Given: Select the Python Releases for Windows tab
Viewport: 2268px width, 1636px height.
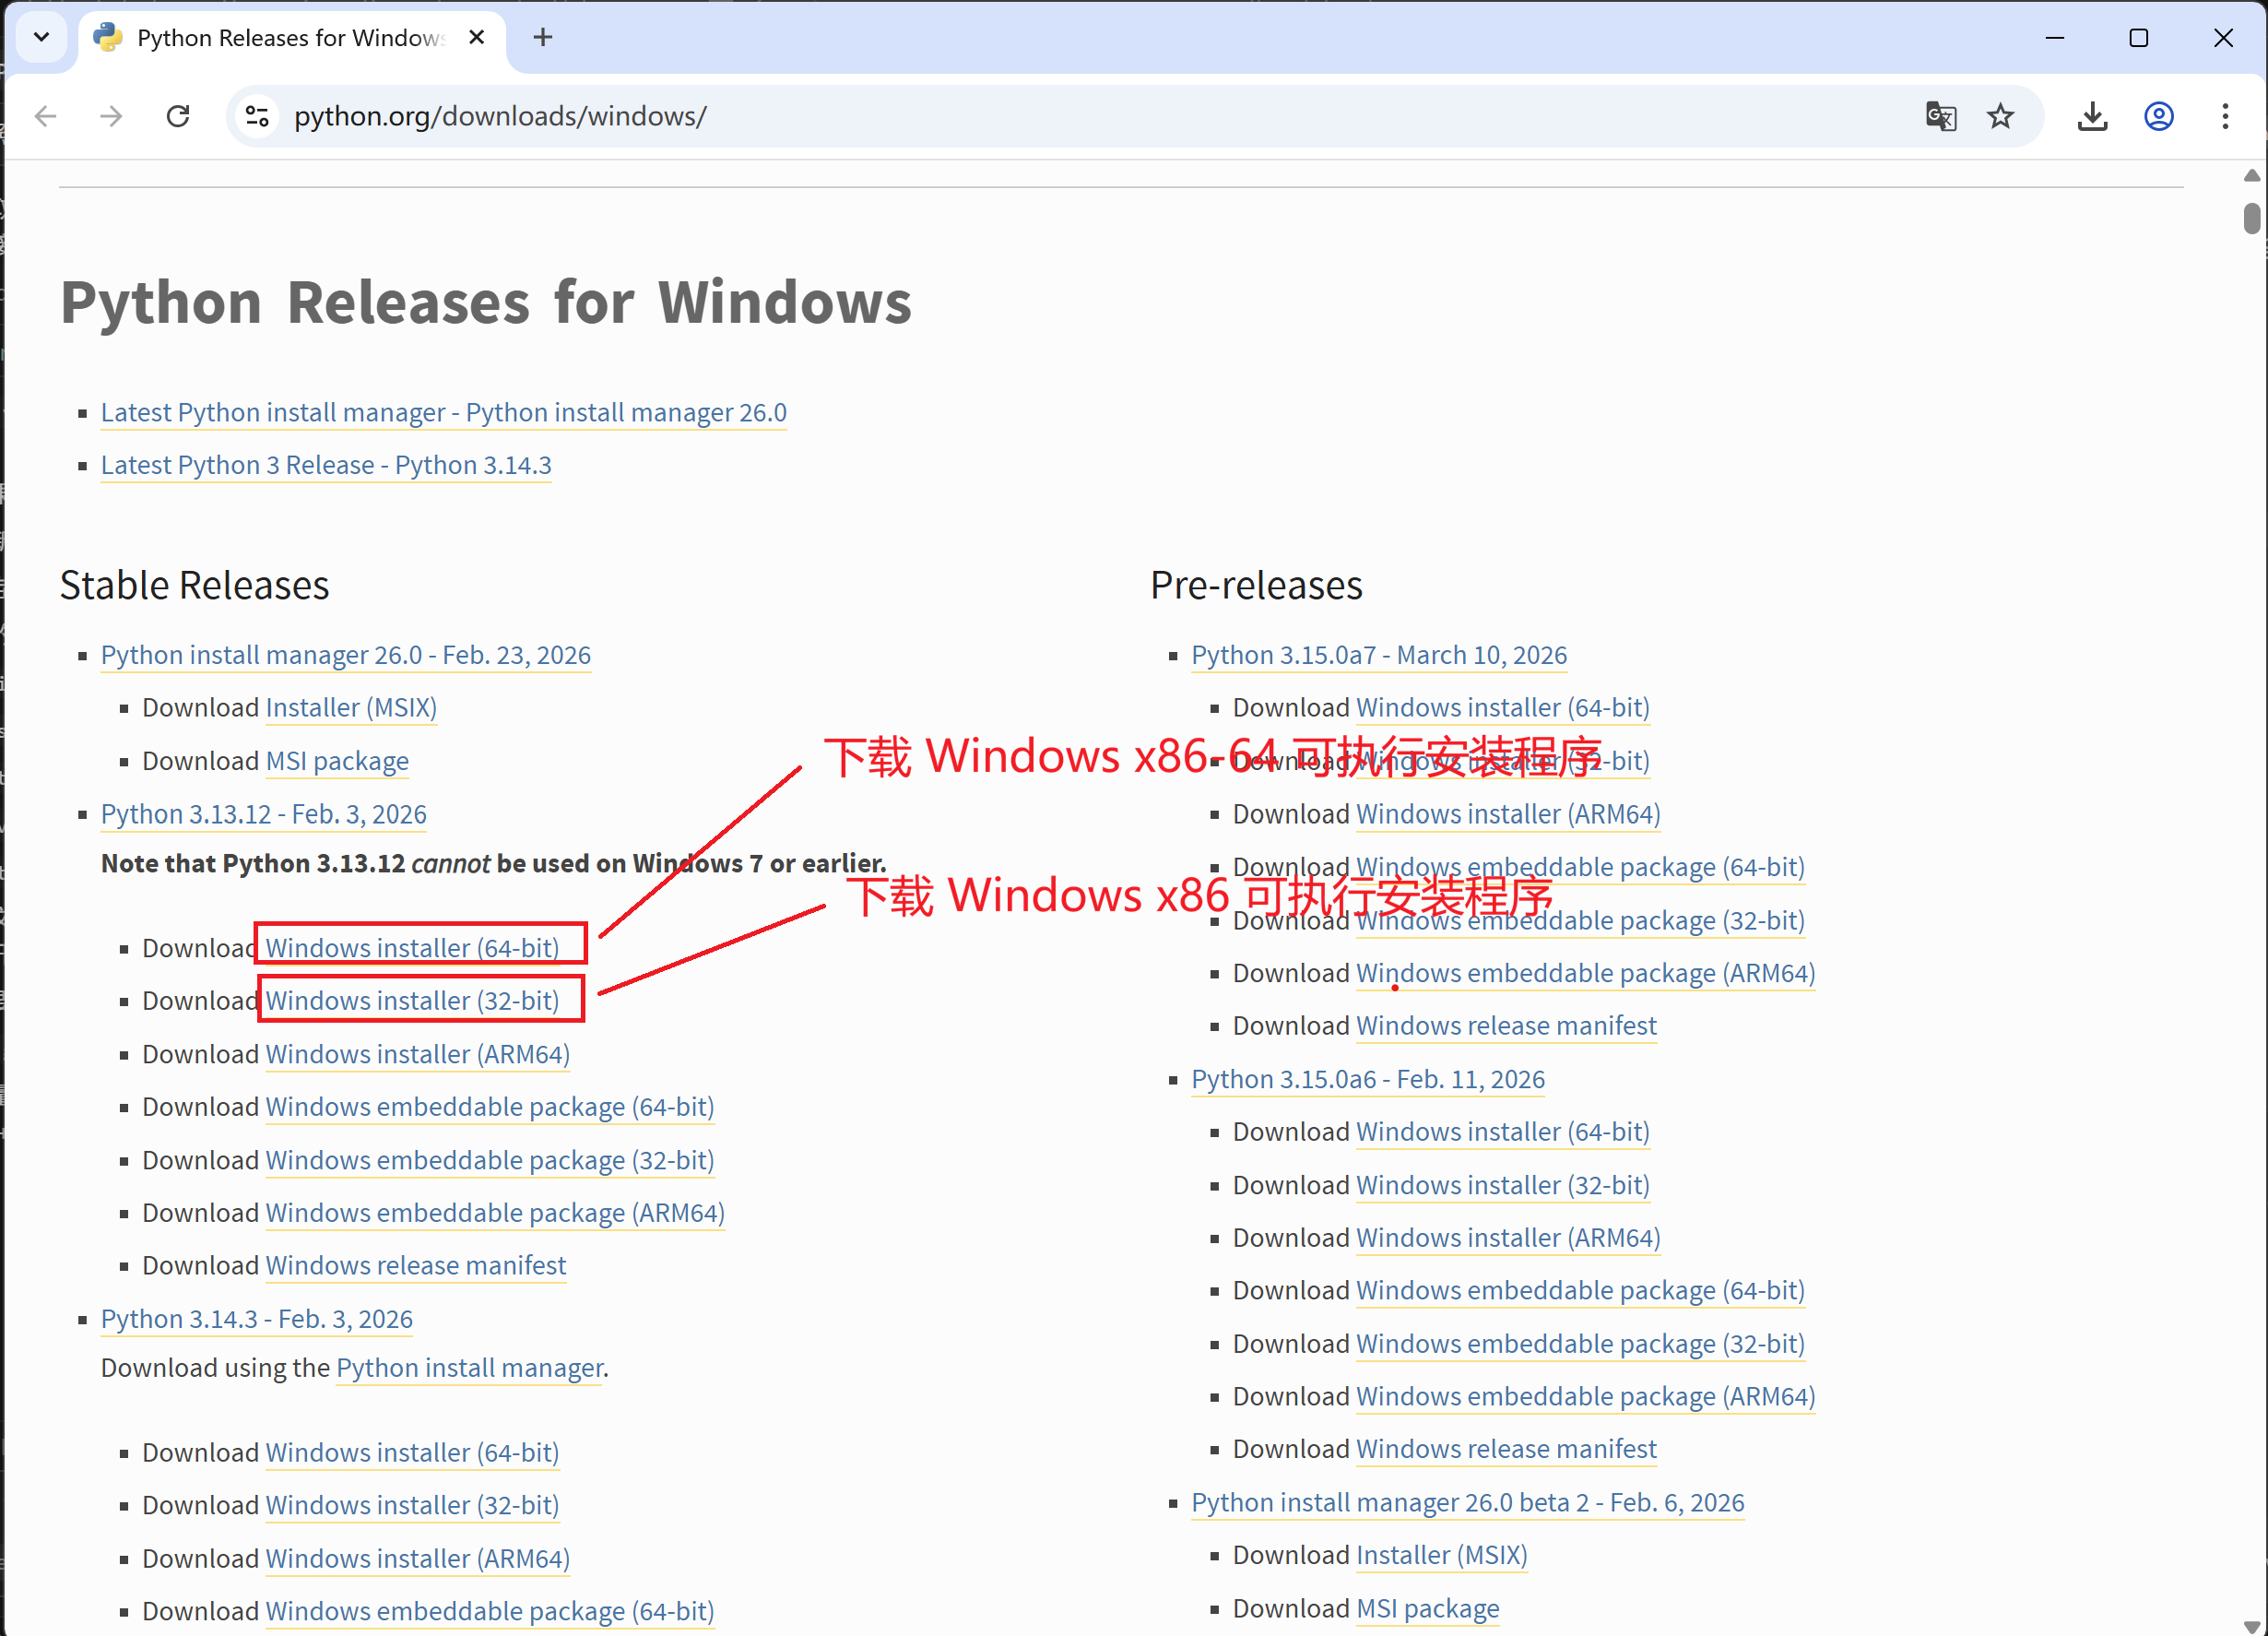Looking at the screenshot, I should (290, 38).
